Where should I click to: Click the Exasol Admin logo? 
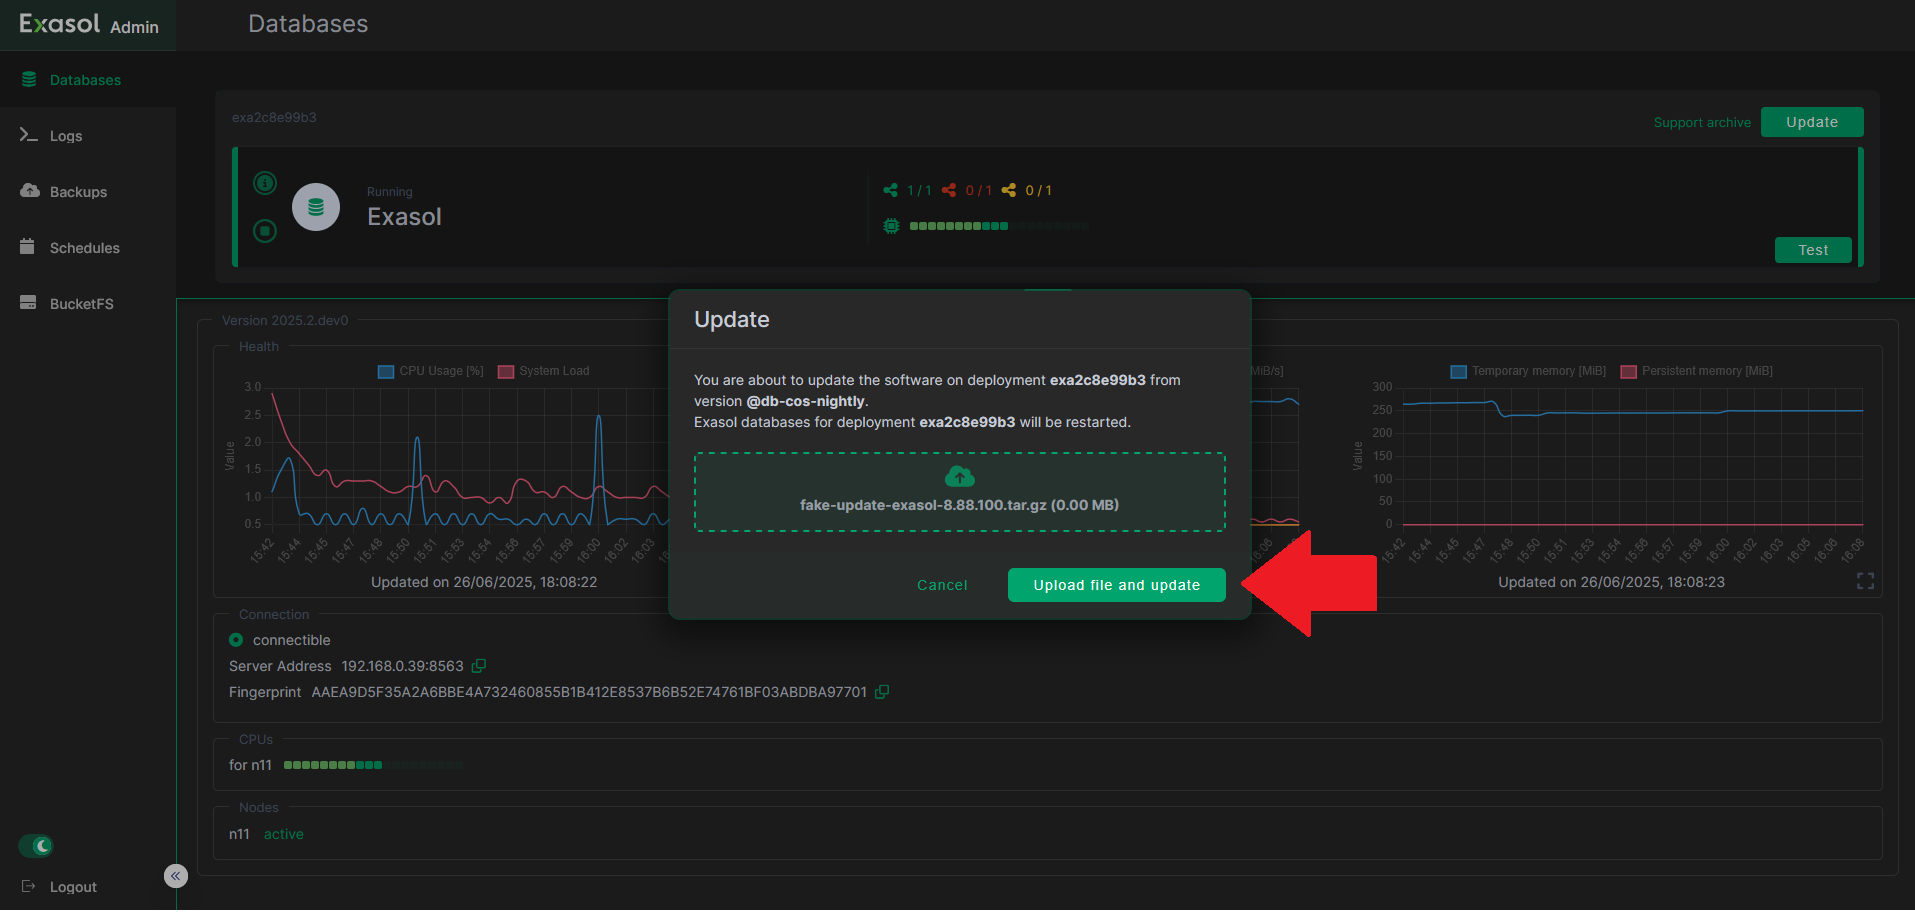click(x=89, y=25)
